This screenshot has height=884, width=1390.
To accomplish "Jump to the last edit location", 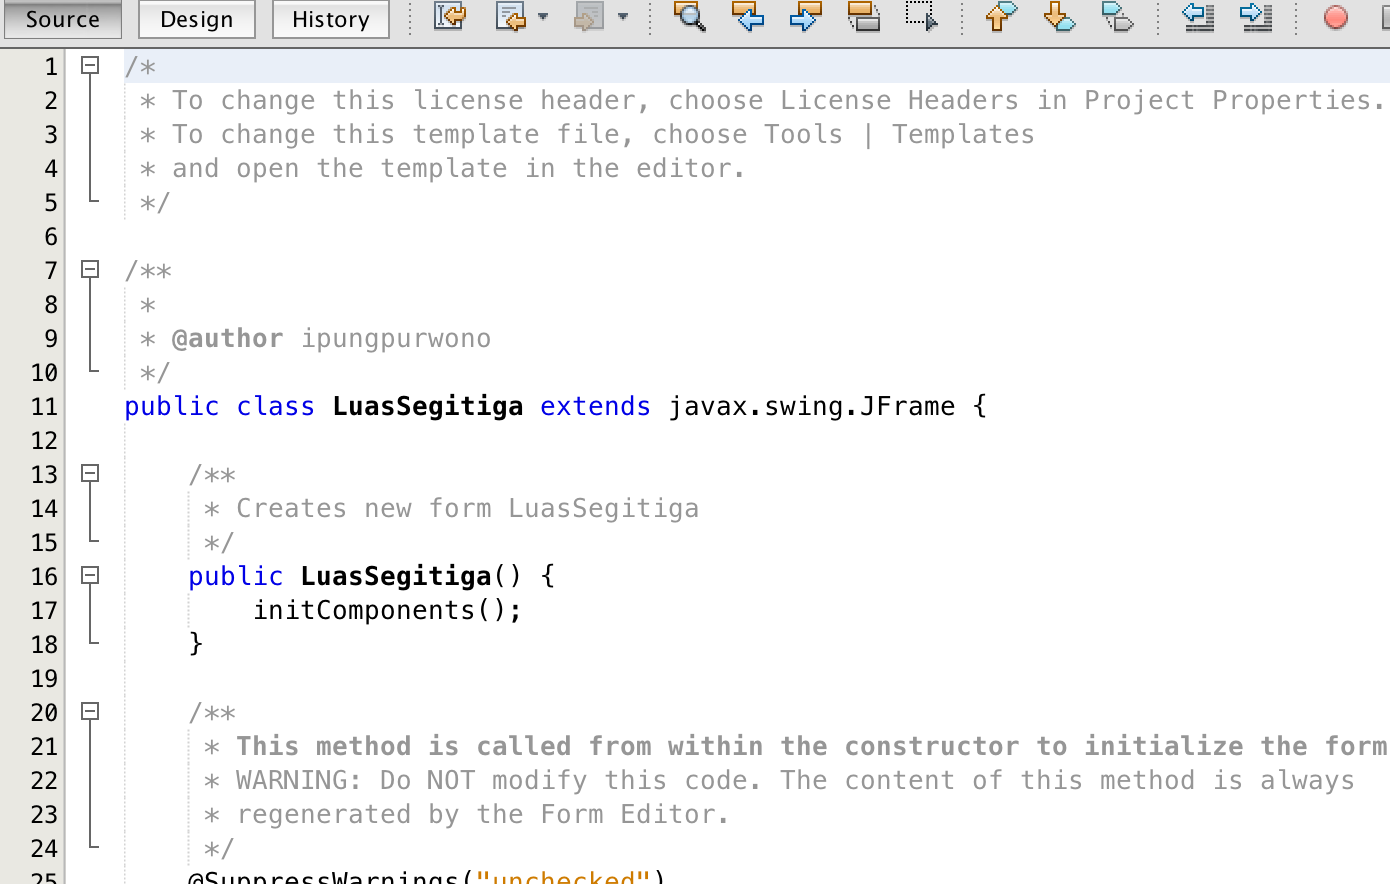I will coord(449,18).
